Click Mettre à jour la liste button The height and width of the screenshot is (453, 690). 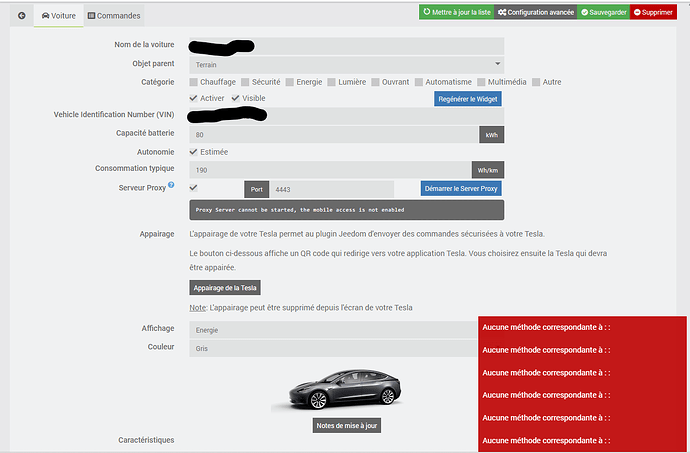point(456,12)
